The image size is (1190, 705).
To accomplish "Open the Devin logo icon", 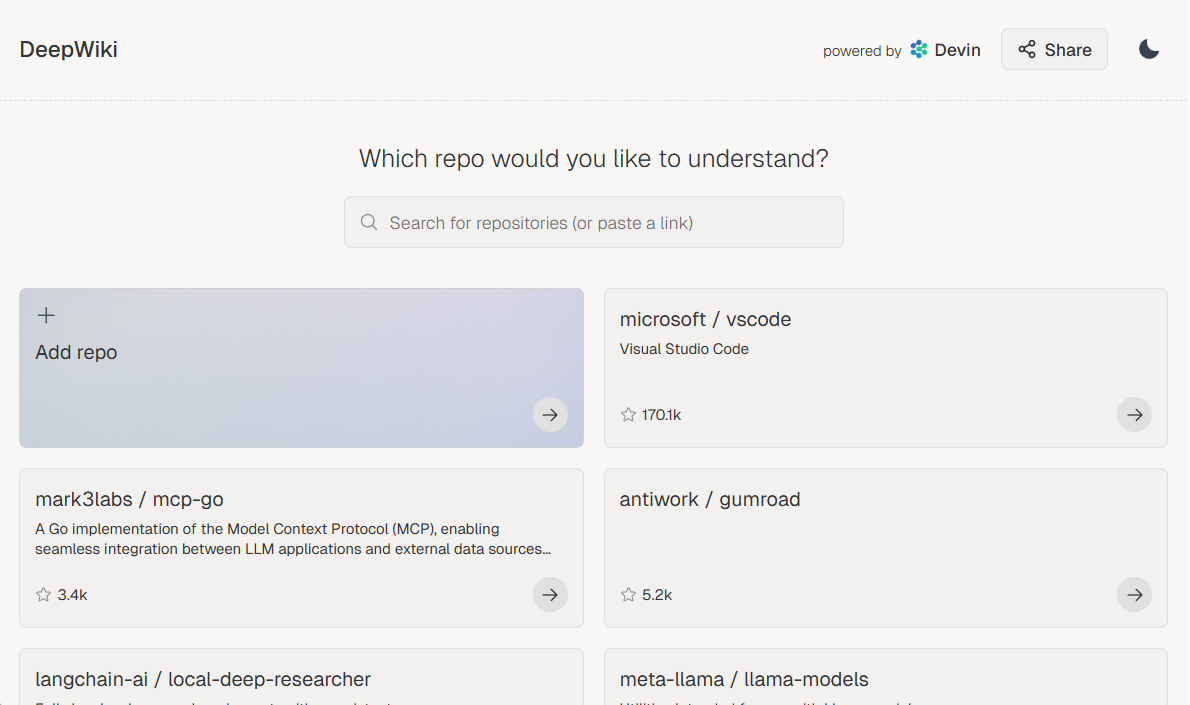I will 918,49.
